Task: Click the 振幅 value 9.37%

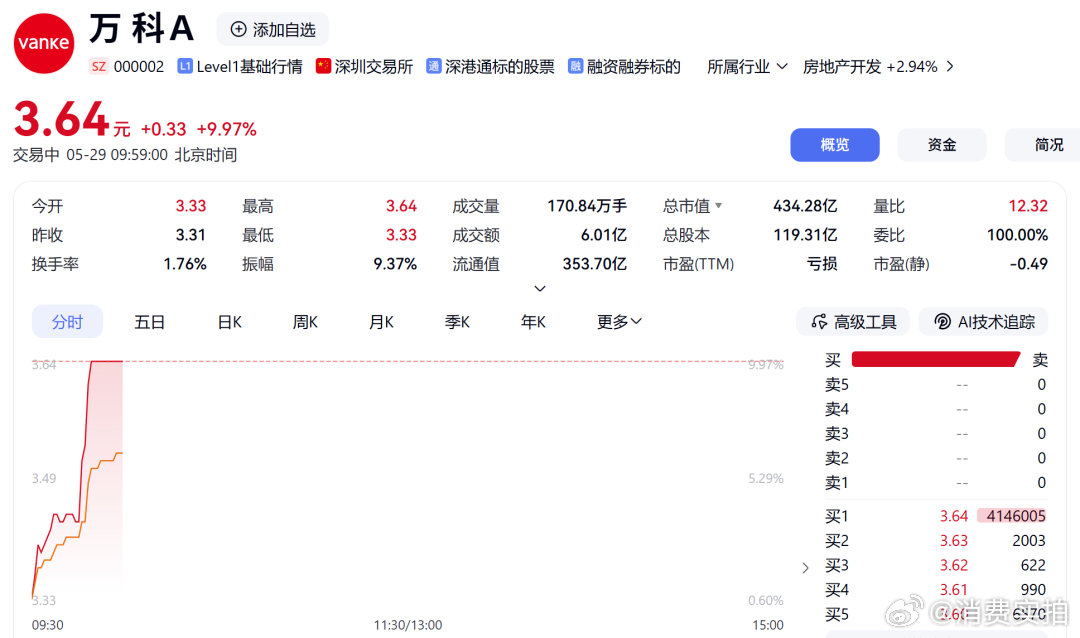Action: [395, 264]
